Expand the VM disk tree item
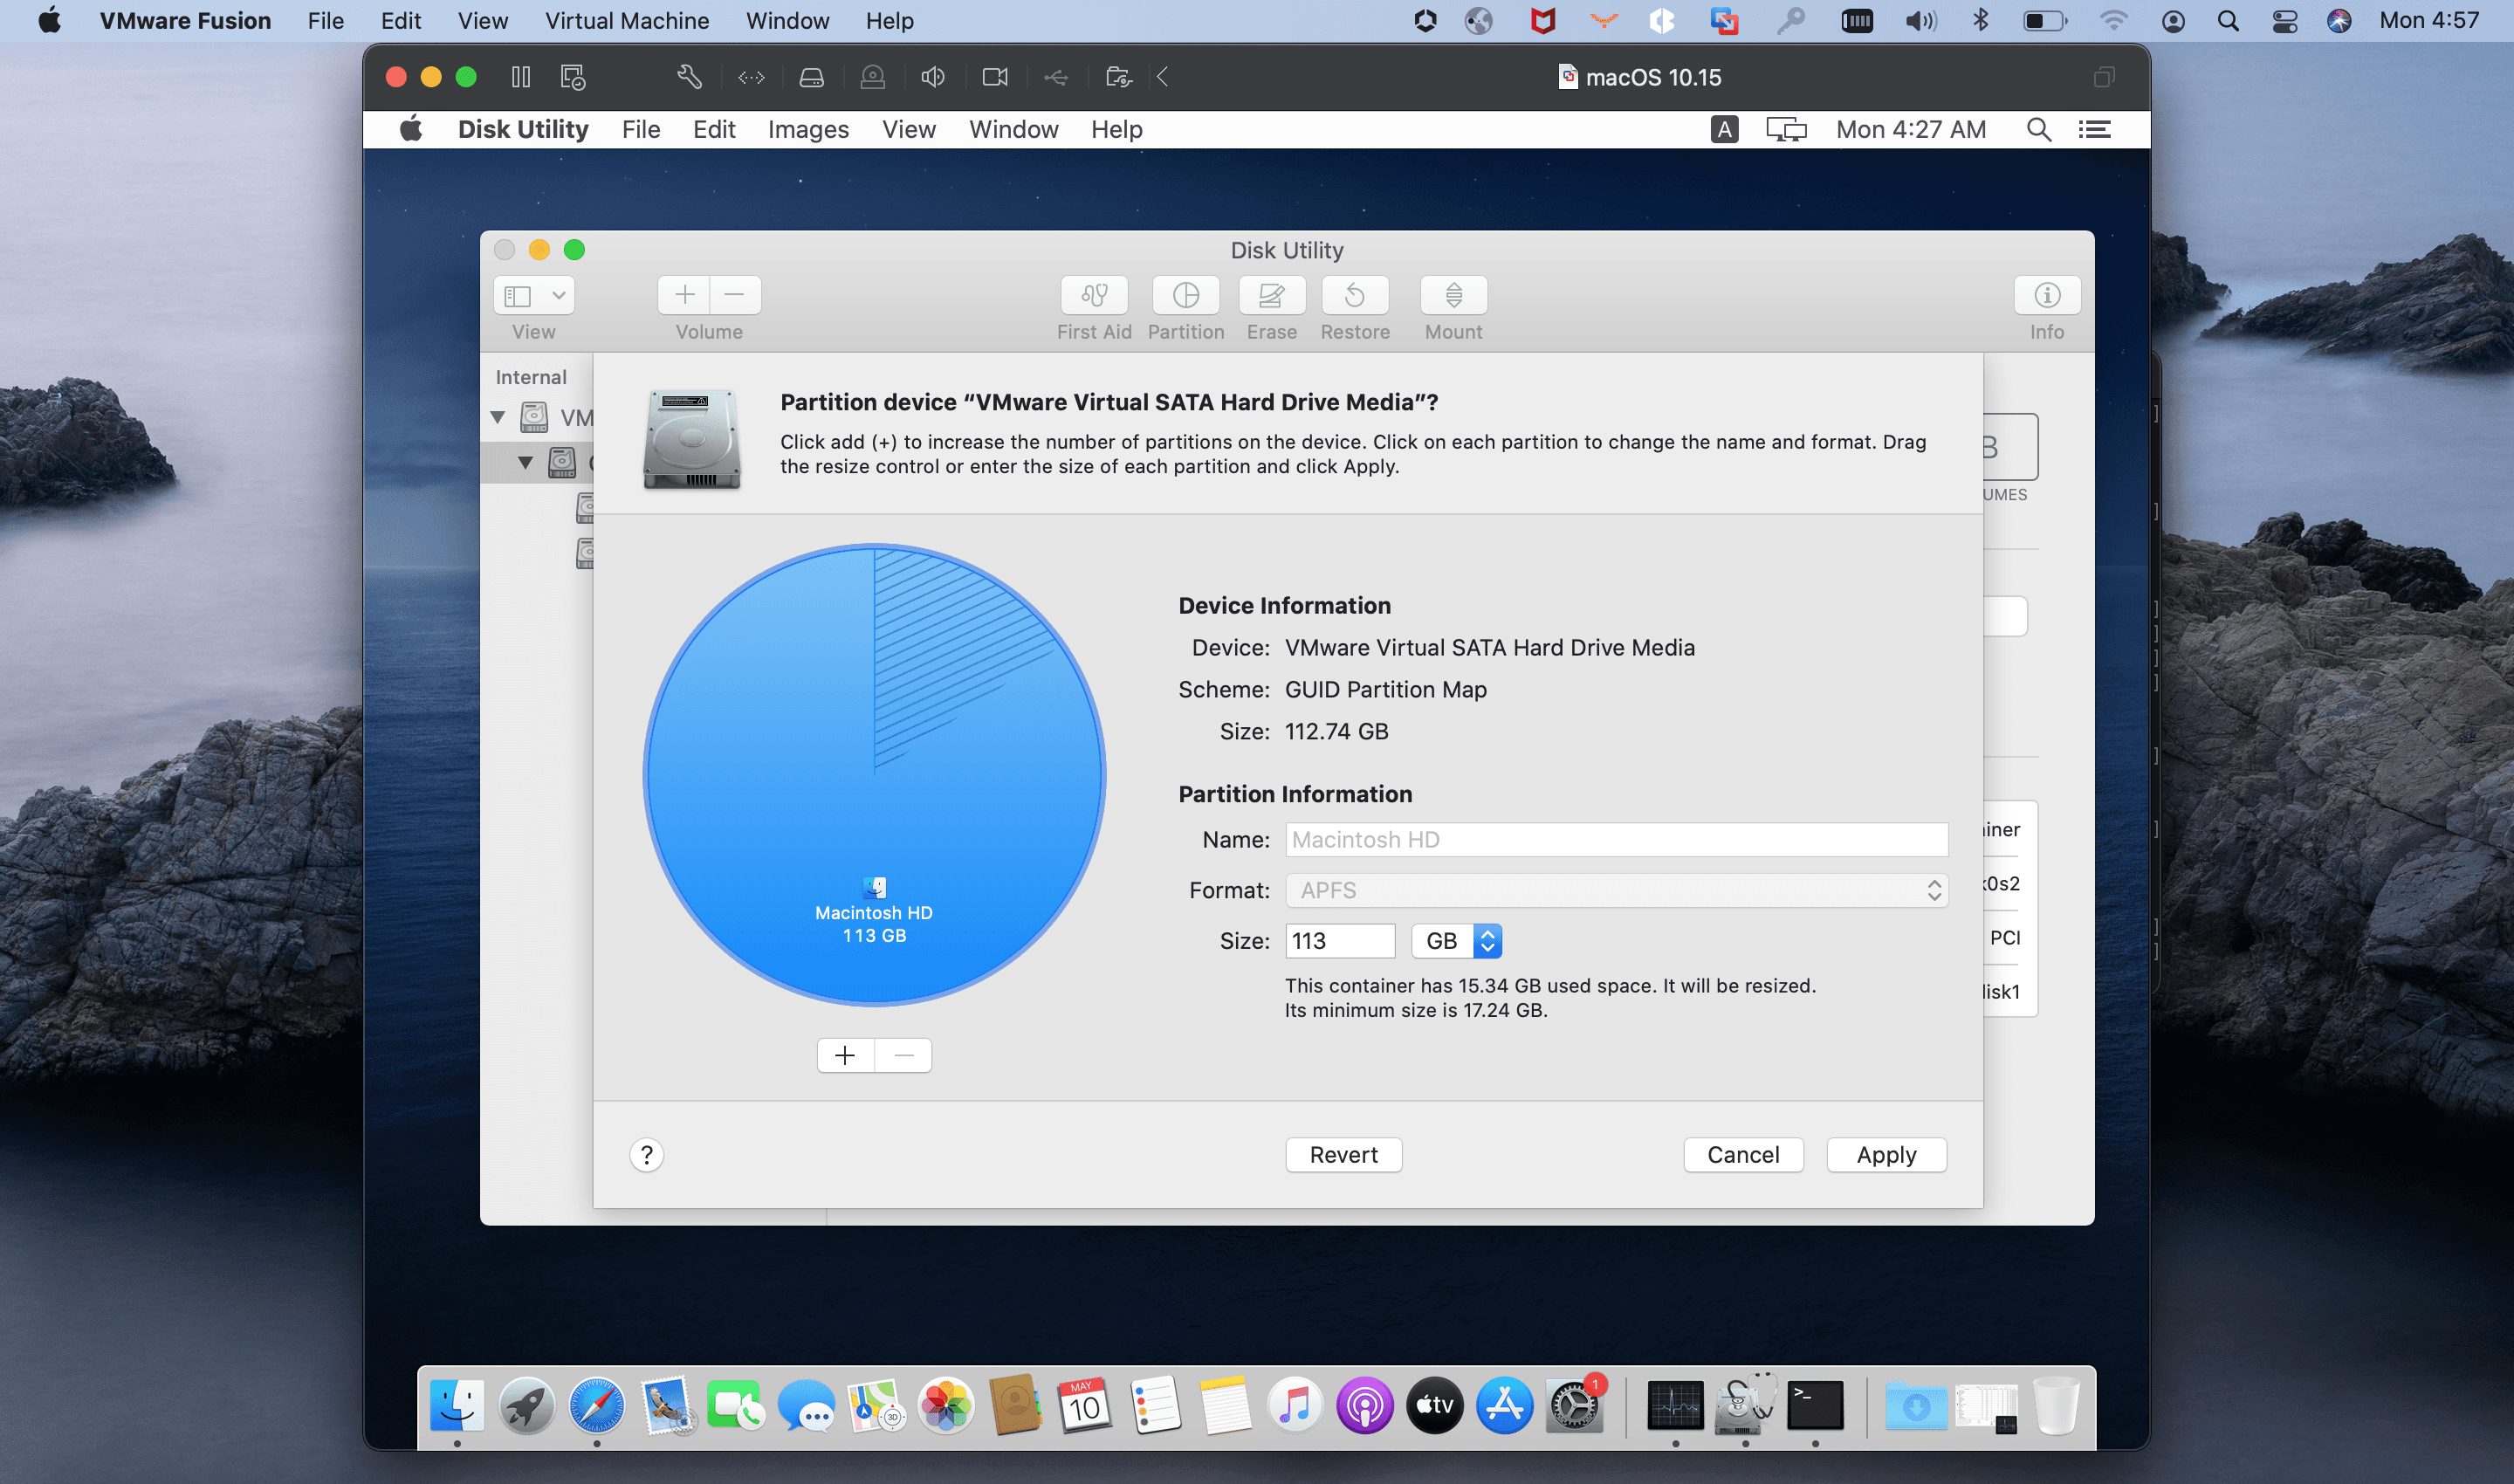Screen dimensions: 2514x1484 coord(502,416)
